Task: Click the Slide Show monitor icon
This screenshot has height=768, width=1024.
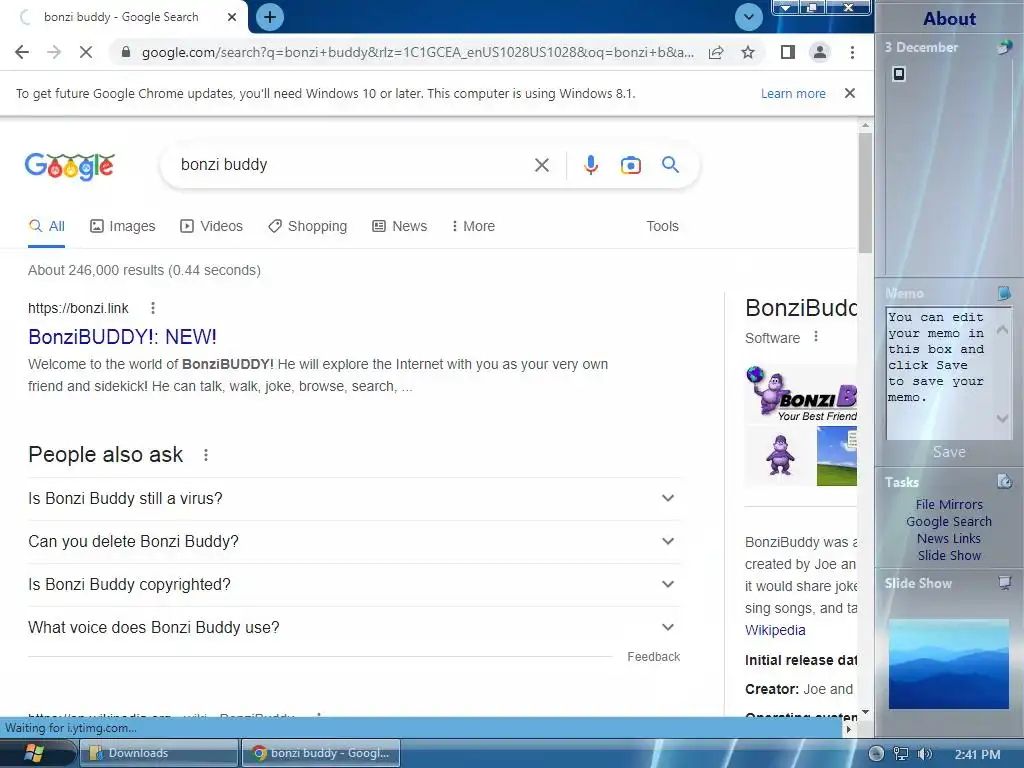Action: pos(1004,583)
